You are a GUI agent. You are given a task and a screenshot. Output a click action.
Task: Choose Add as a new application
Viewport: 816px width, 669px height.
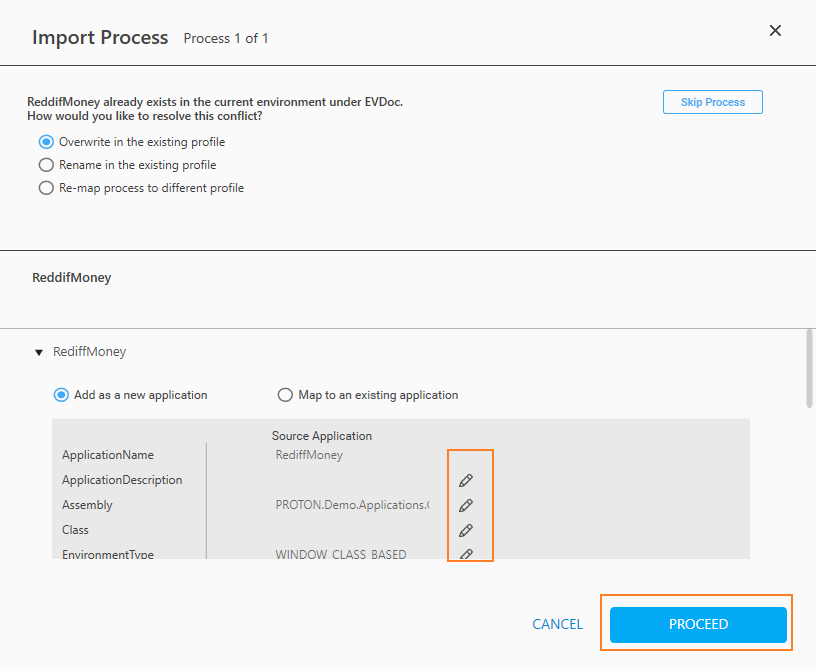point(61,395)
